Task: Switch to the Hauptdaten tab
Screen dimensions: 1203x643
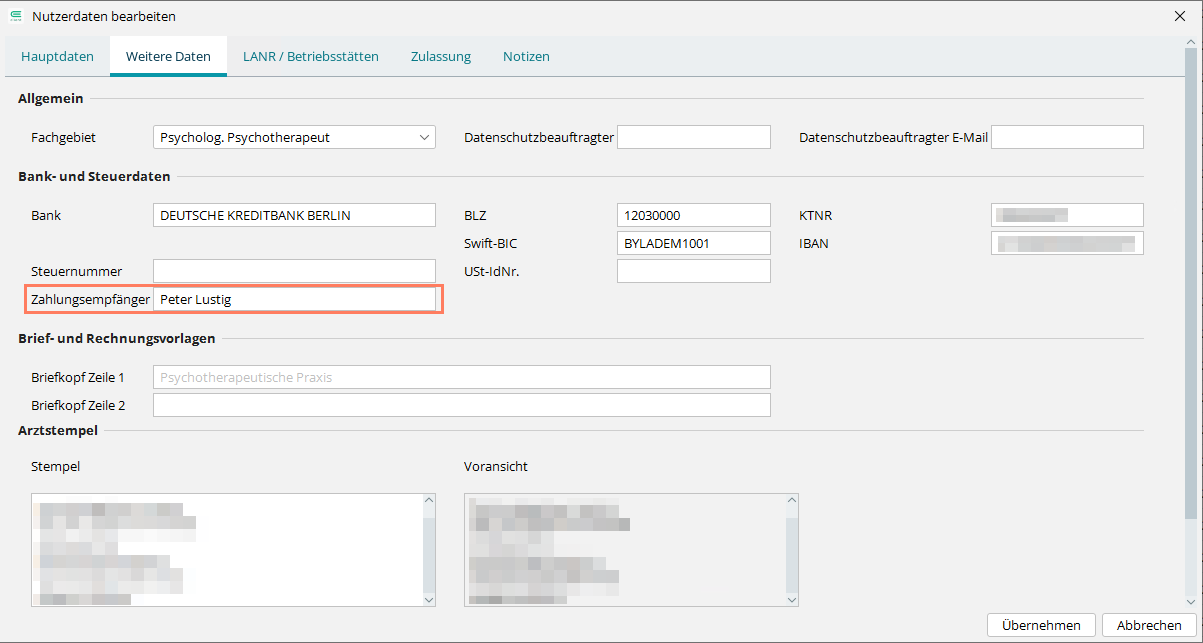Action: pos(57,56)
